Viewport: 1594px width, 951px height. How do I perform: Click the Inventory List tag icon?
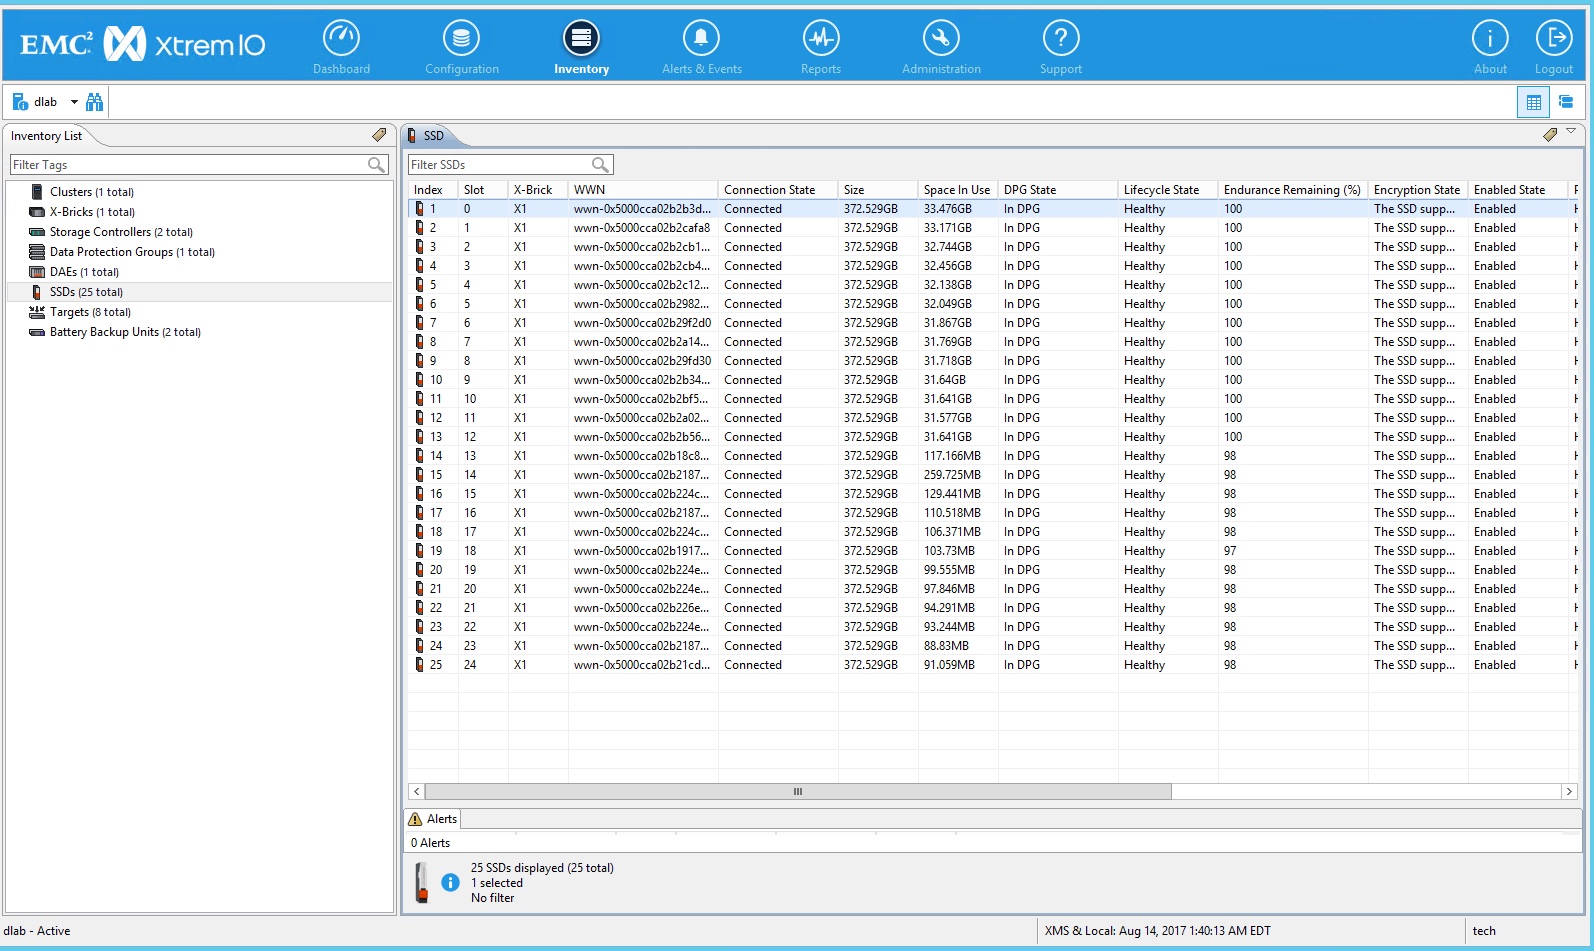coord(379,135)
